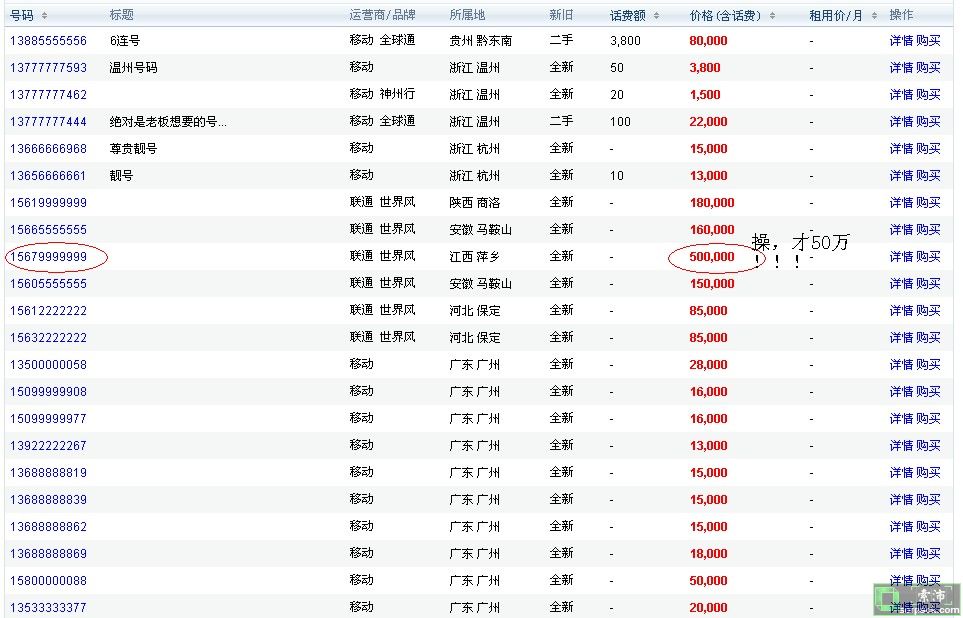Open 详情 for number 13688888869
This screenshot has width=963, height=618.
[x=901, y=554]
